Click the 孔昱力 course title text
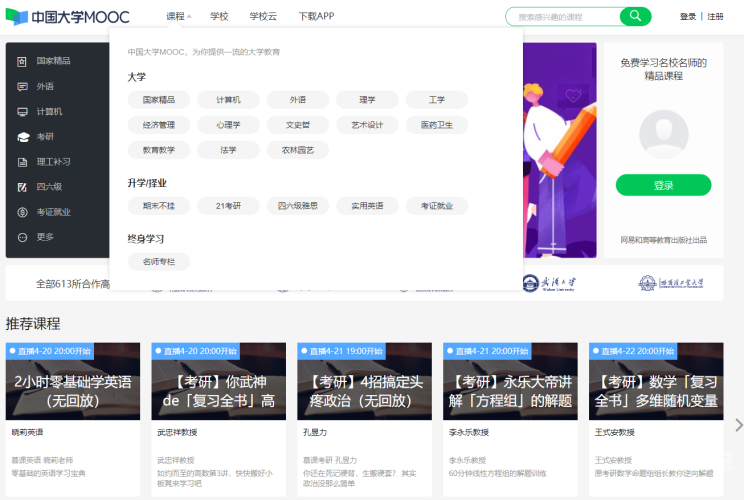This screenshot has width=744, height=500. tap(315, 432)
